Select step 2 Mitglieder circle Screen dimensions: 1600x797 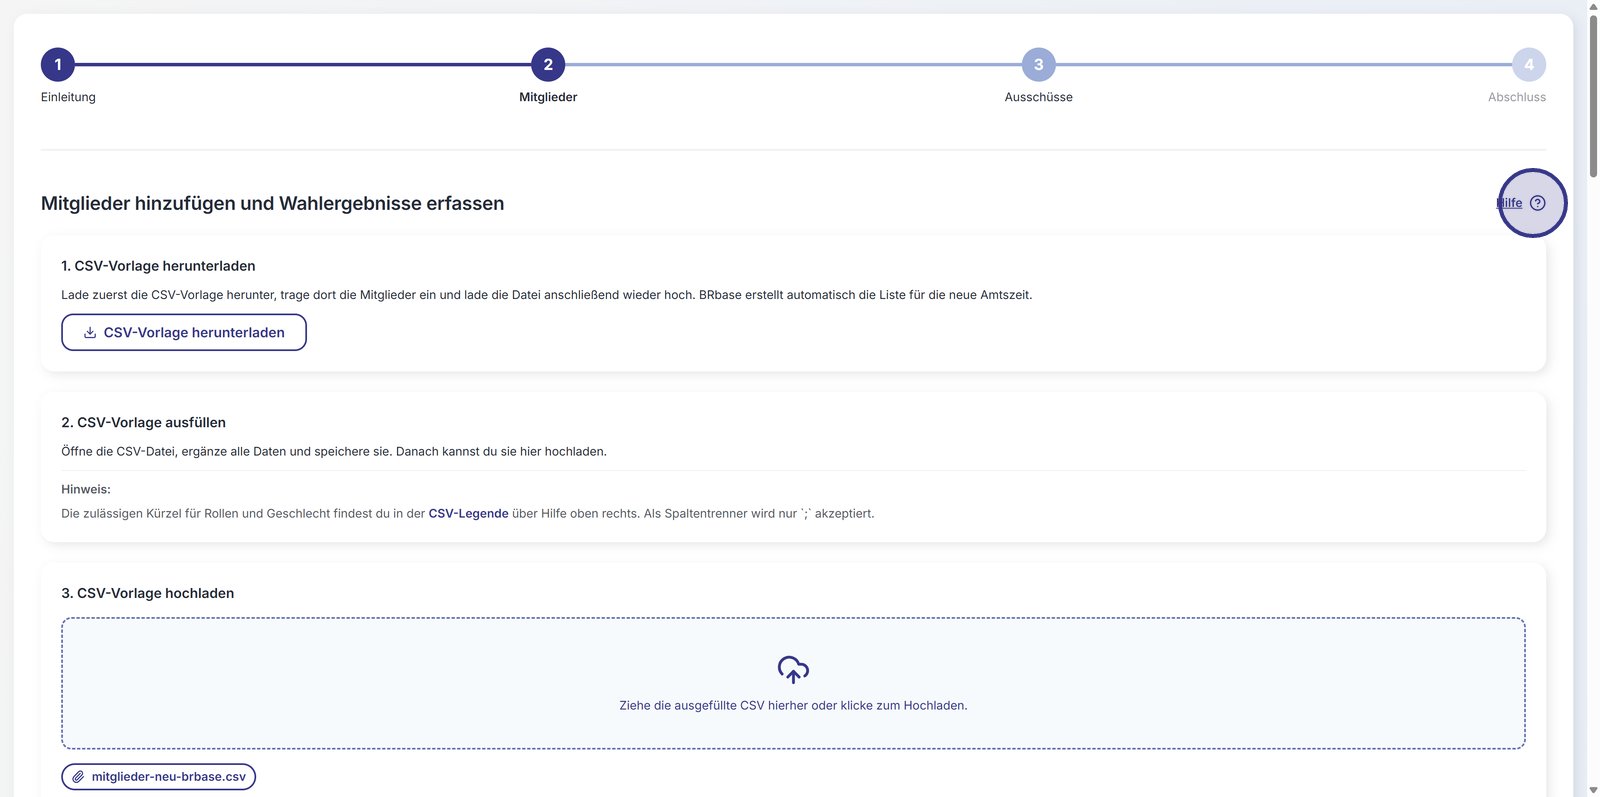coord(548,65)
